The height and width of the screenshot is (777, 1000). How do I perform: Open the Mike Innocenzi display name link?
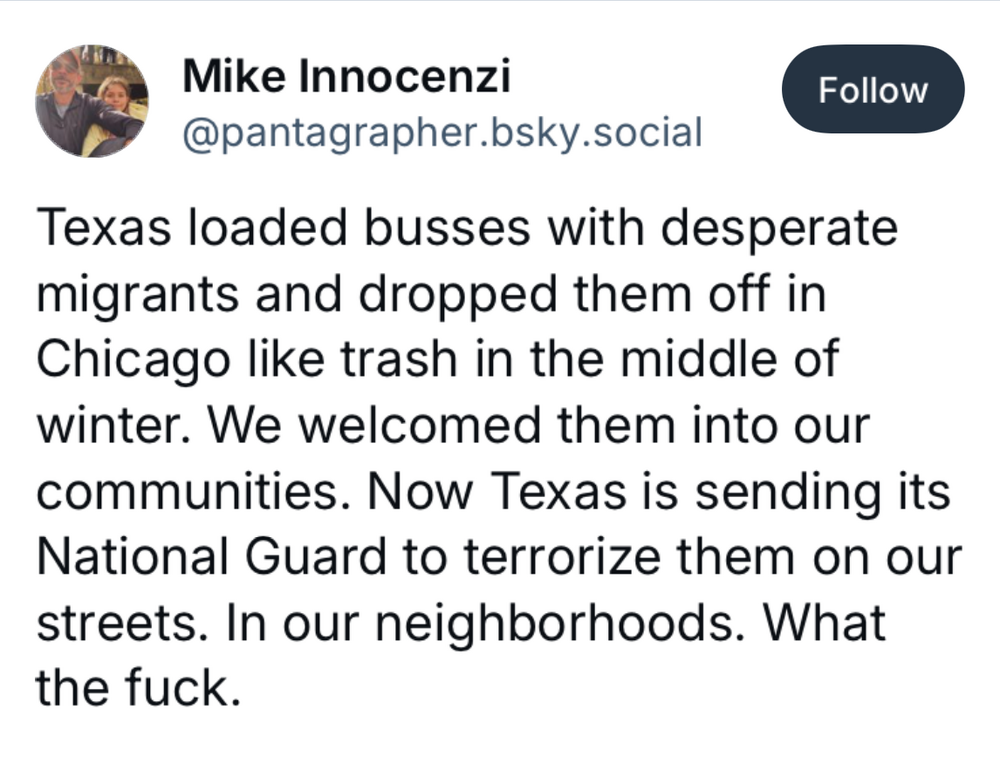point(346,77)
